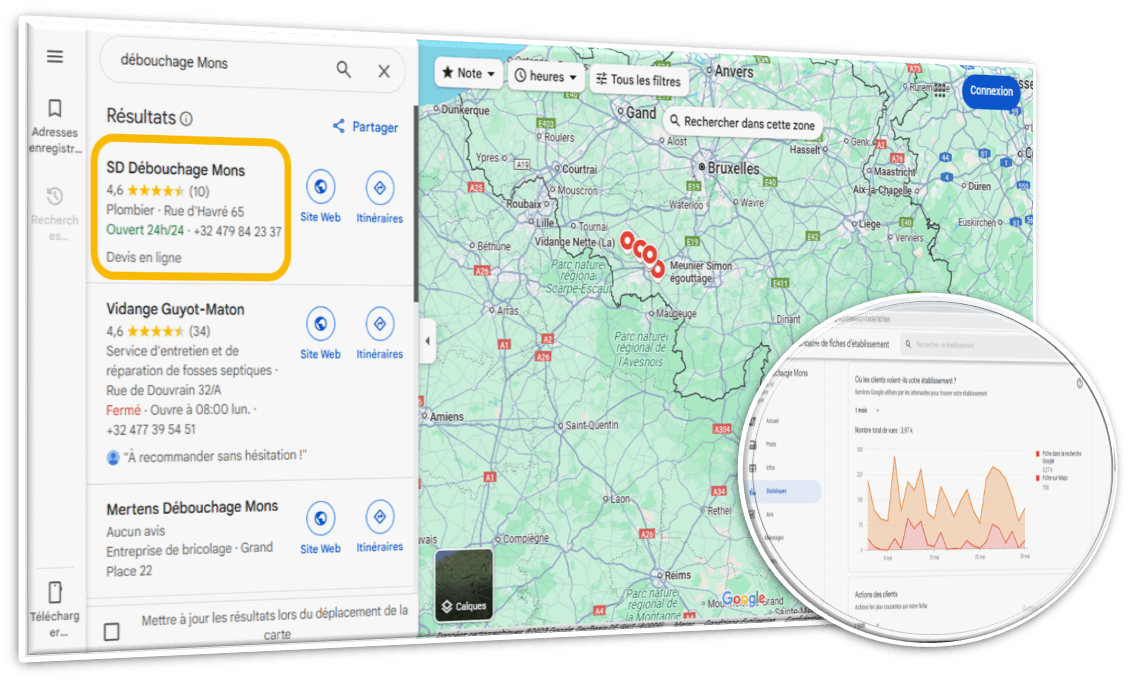Select Messages in business profile menu
The image size is (1130, 683).
point(774,538)
